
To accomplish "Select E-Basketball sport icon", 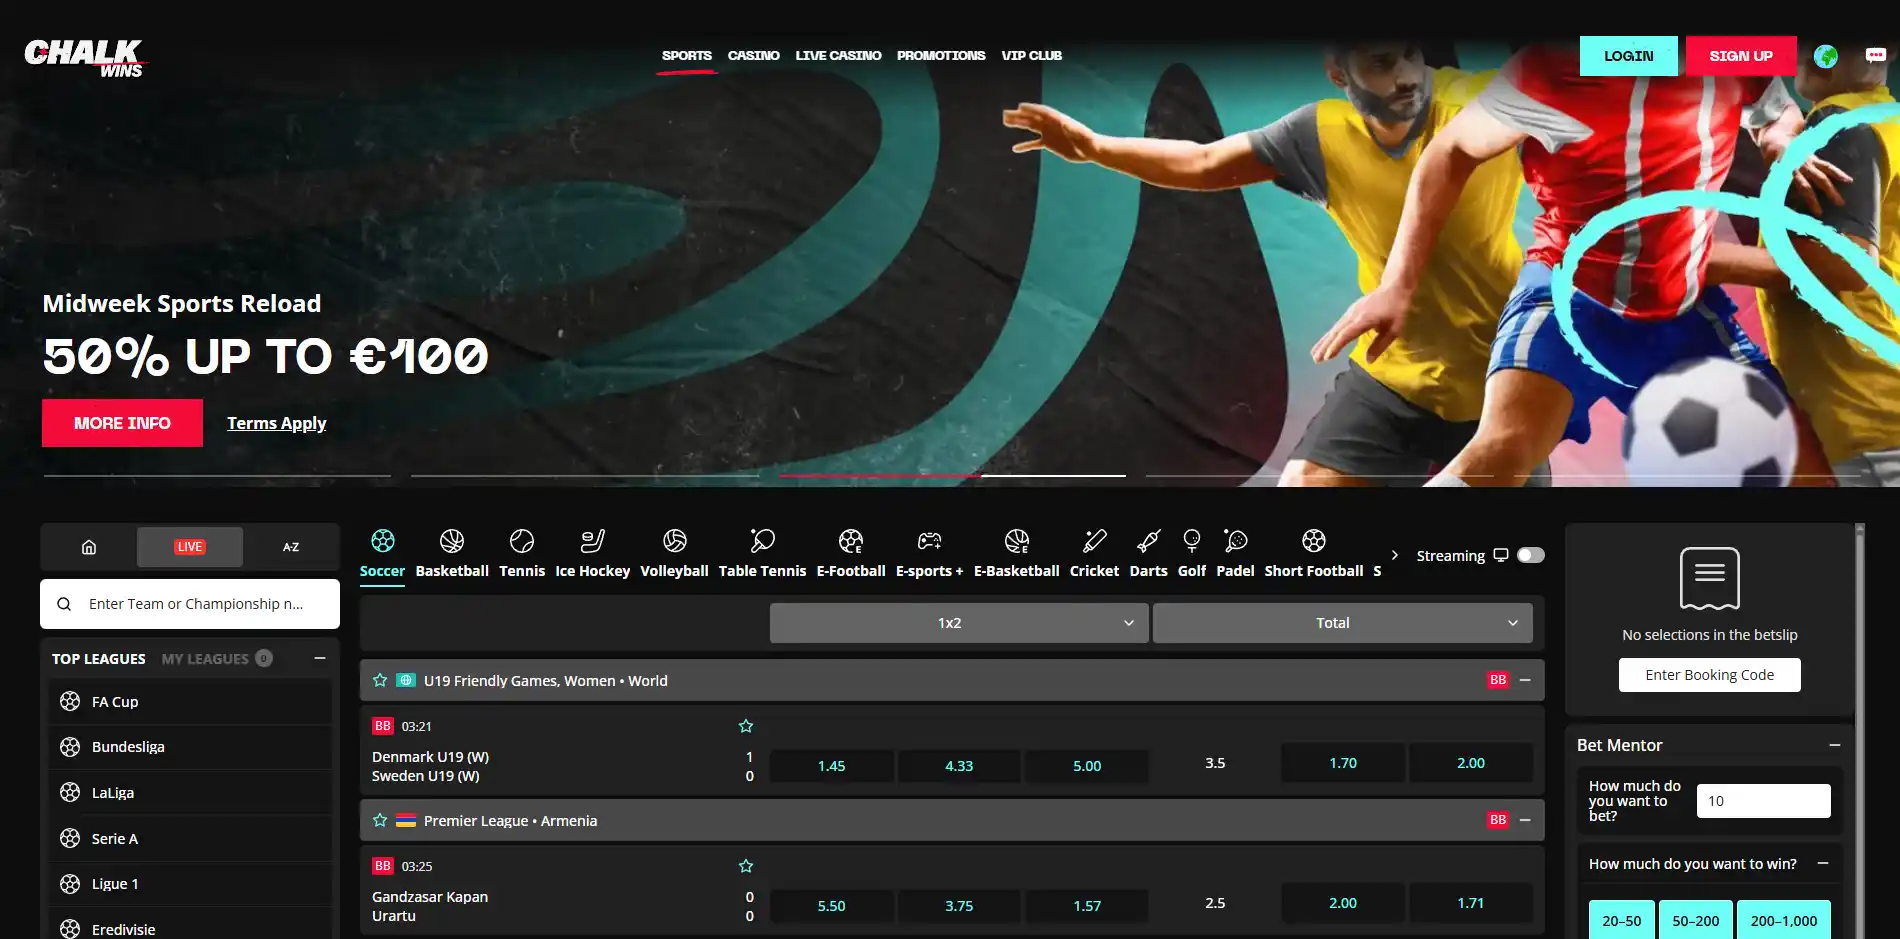I will [1017, 554].
